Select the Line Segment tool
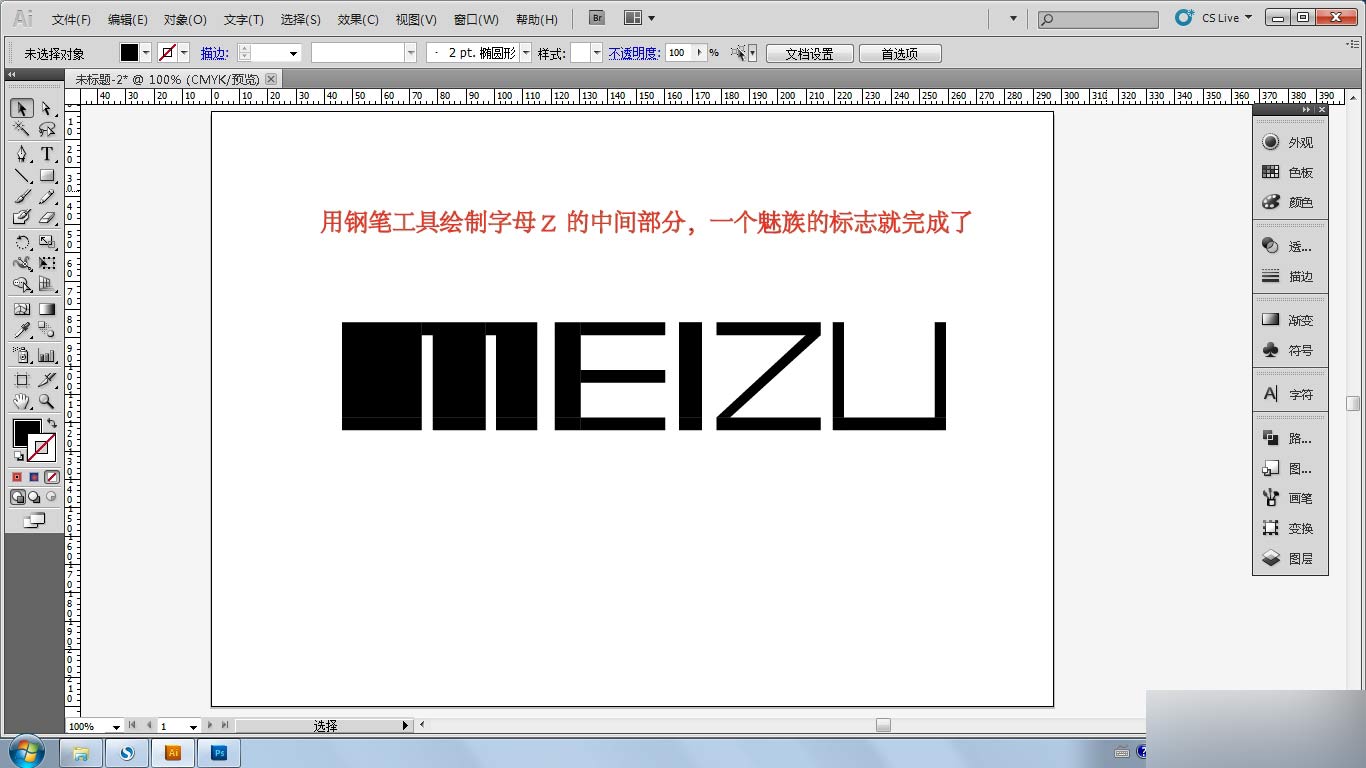This screenshot has height=768, width=1366. pos(22,176)
